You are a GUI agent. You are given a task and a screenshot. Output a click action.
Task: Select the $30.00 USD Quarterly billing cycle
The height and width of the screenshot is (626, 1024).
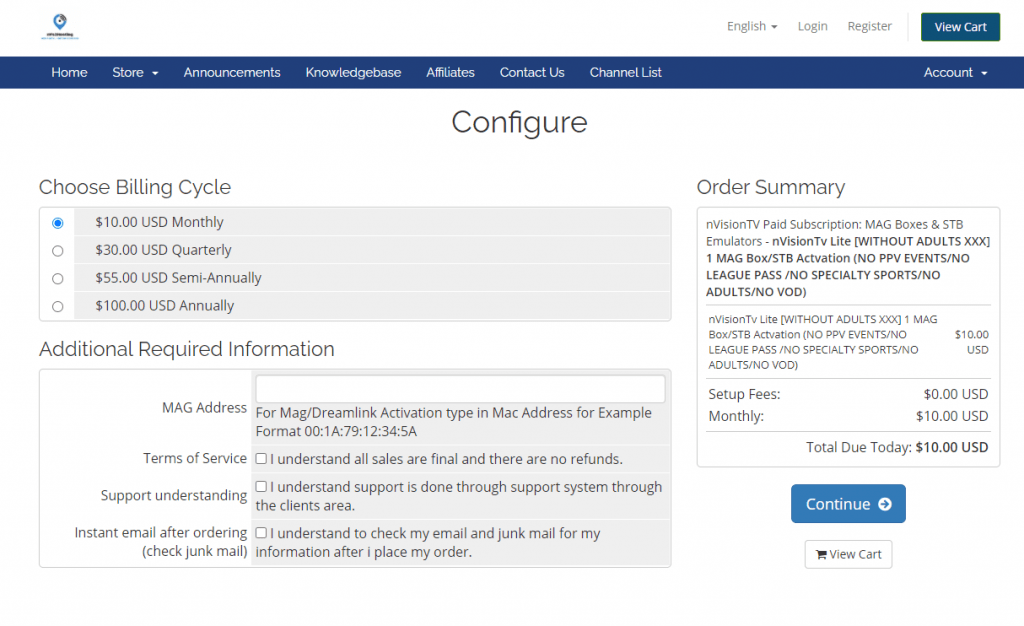pos(57,251)
